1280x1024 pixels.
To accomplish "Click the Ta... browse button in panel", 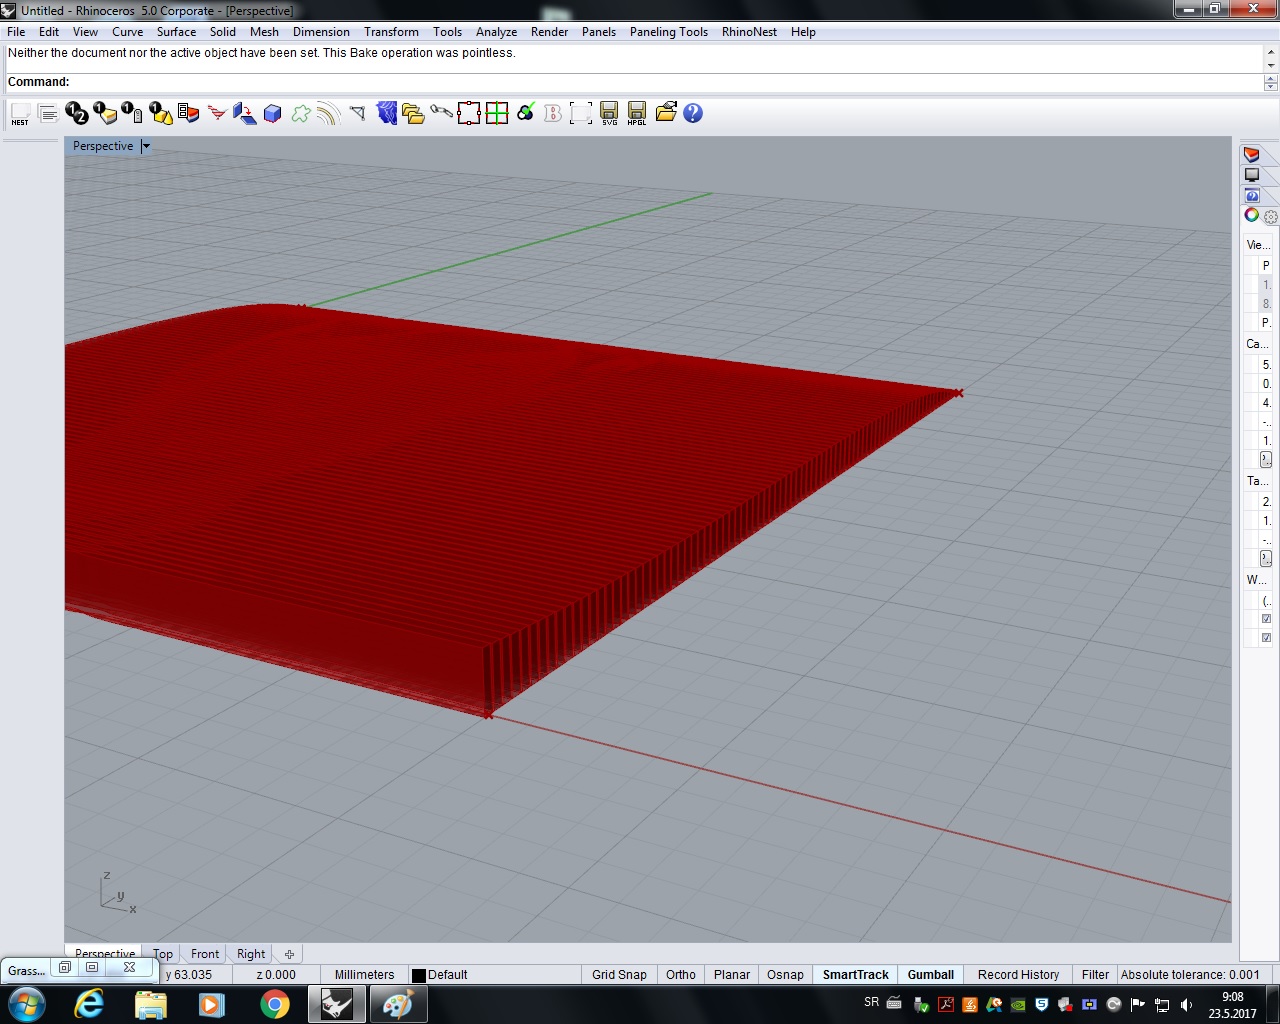I will 1266,558.
